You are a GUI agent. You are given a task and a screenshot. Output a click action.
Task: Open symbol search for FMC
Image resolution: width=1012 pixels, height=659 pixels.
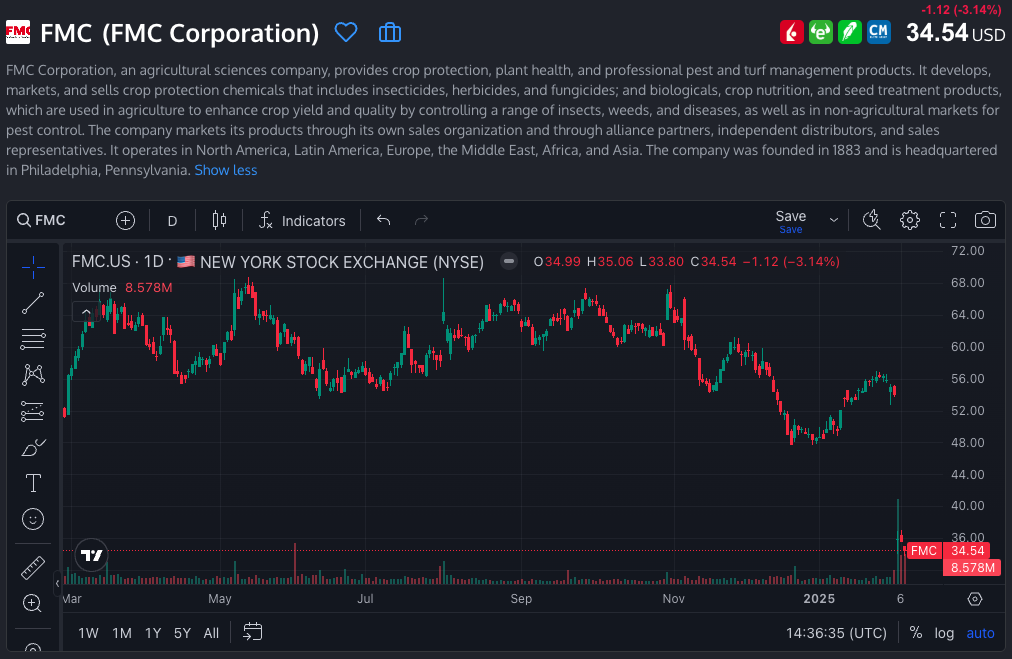click(41, 220)
